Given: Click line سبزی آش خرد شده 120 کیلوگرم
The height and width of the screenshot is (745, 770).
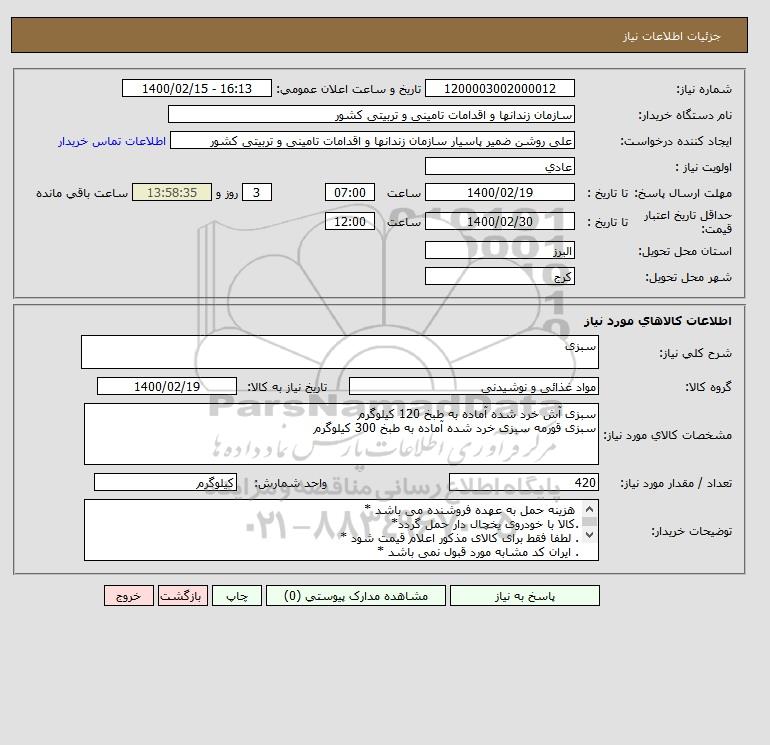Looking at the screenshot, I should pos(476,414).
